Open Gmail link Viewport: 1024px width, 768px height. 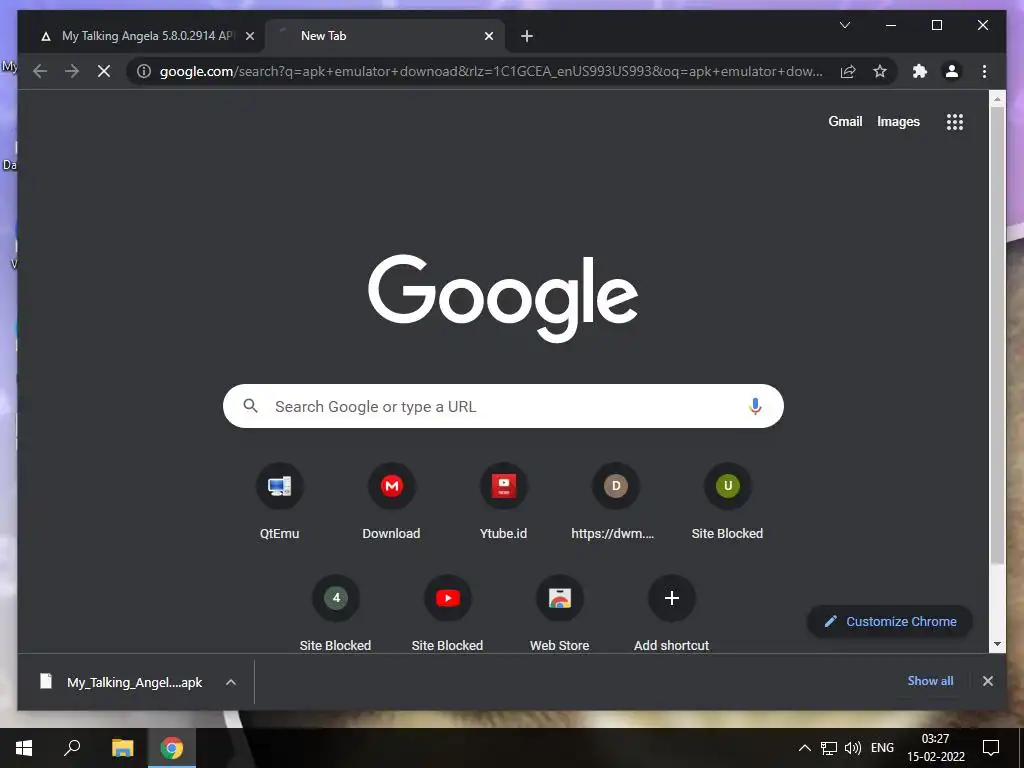pyautogui.click(x=845, y=121)
